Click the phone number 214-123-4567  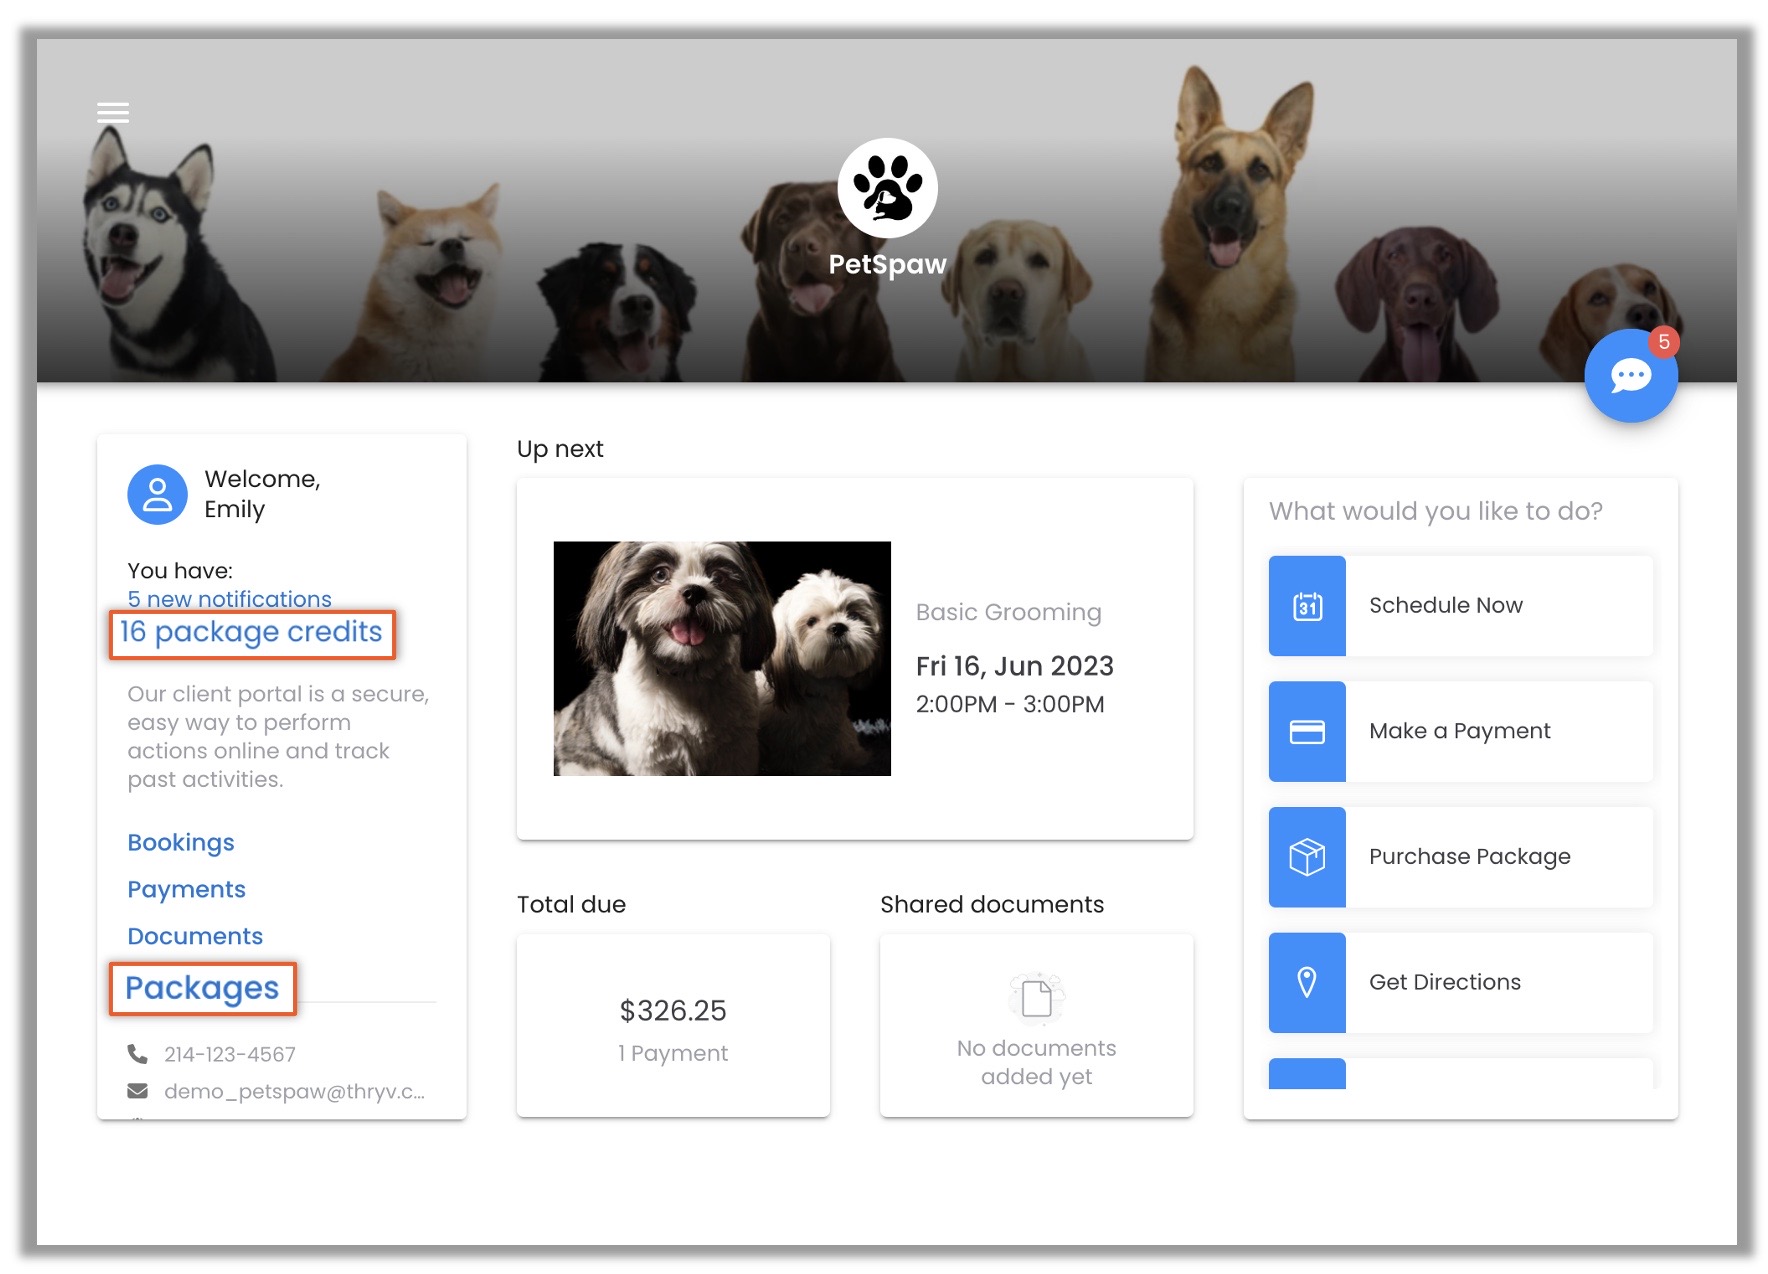click(230, 1054)
